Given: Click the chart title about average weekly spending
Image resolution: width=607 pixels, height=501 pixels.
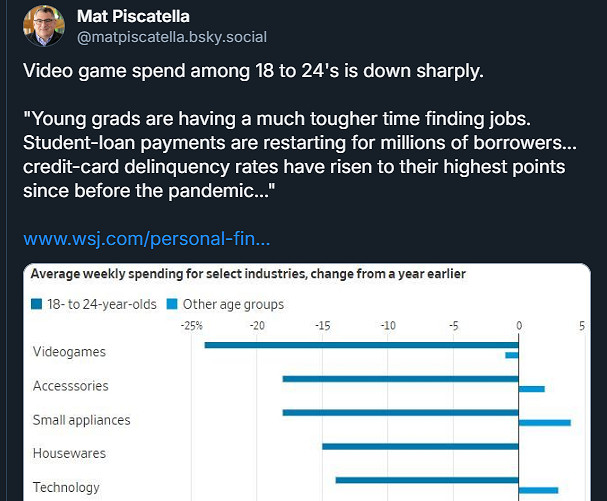Looking at the screenshot, I should [x=248, y=273].
